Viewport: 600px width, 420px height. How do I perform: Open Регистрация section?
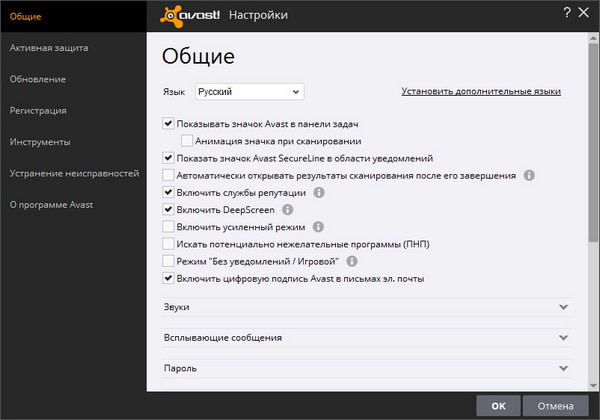tap(38, 111)
